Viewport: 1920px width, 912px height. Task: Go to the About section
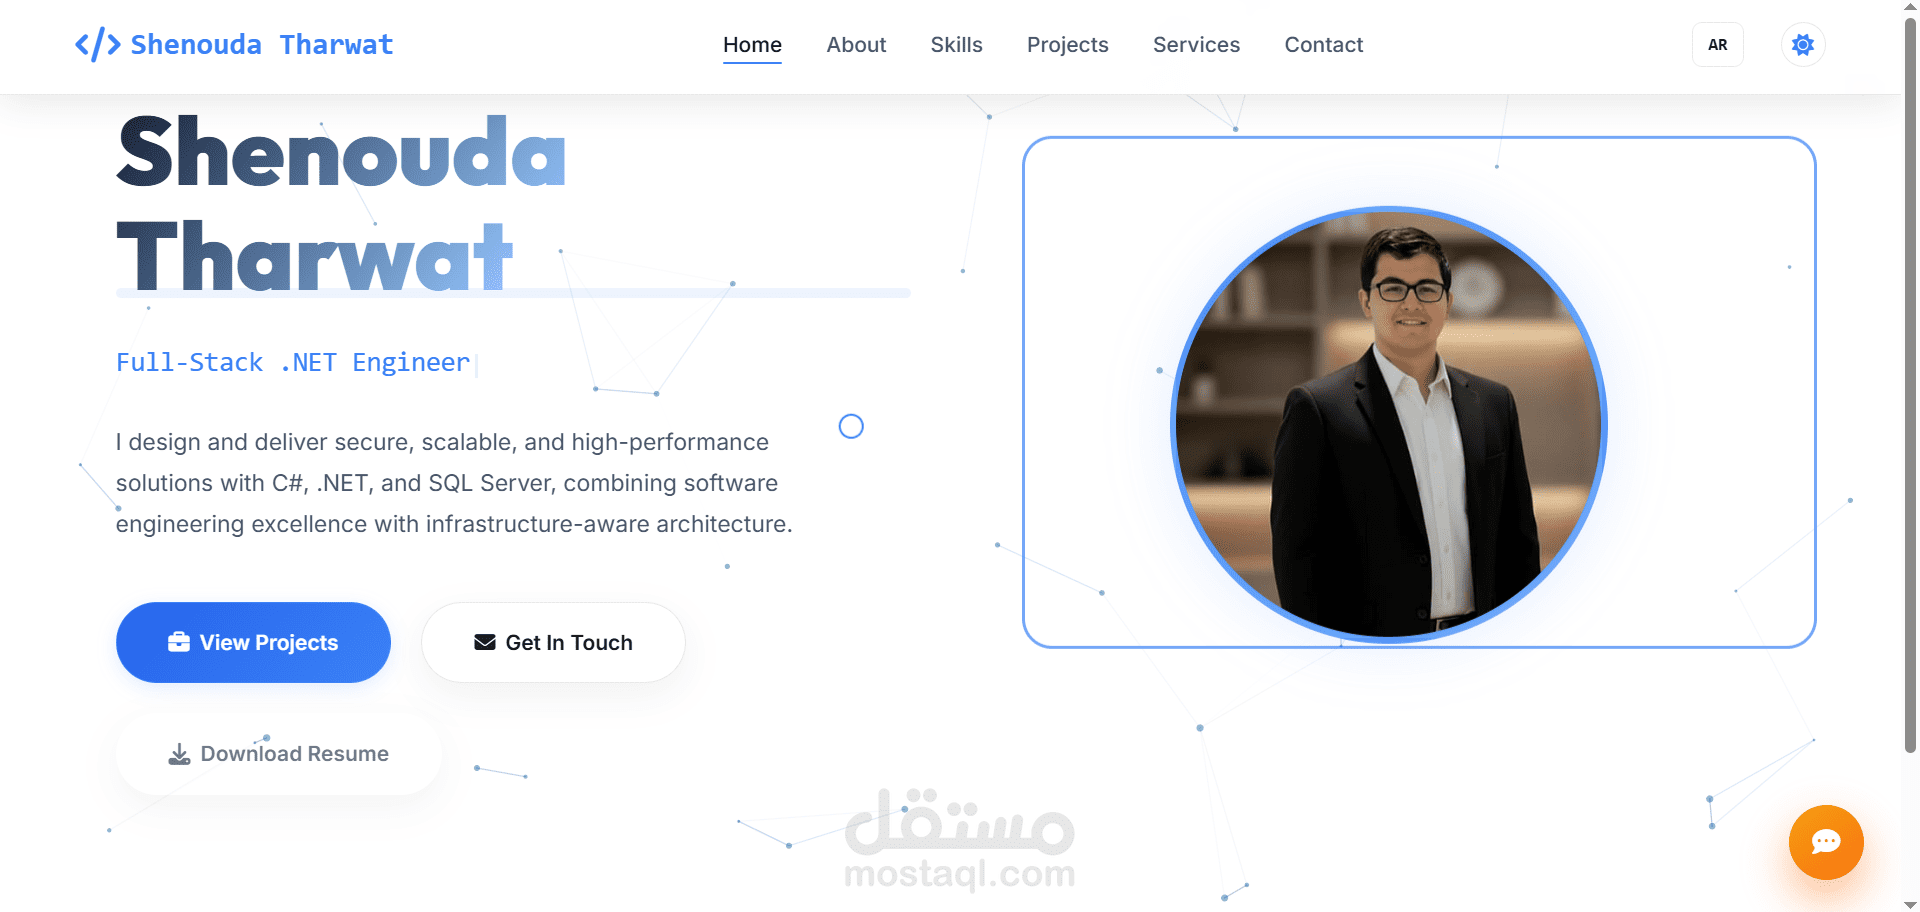[856, 45]
